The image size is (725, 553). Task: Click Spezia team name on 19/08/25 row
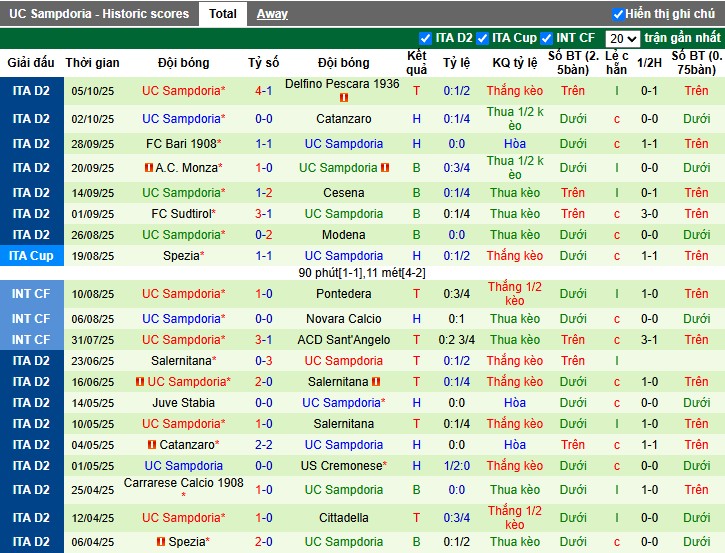tap(181, 256)
